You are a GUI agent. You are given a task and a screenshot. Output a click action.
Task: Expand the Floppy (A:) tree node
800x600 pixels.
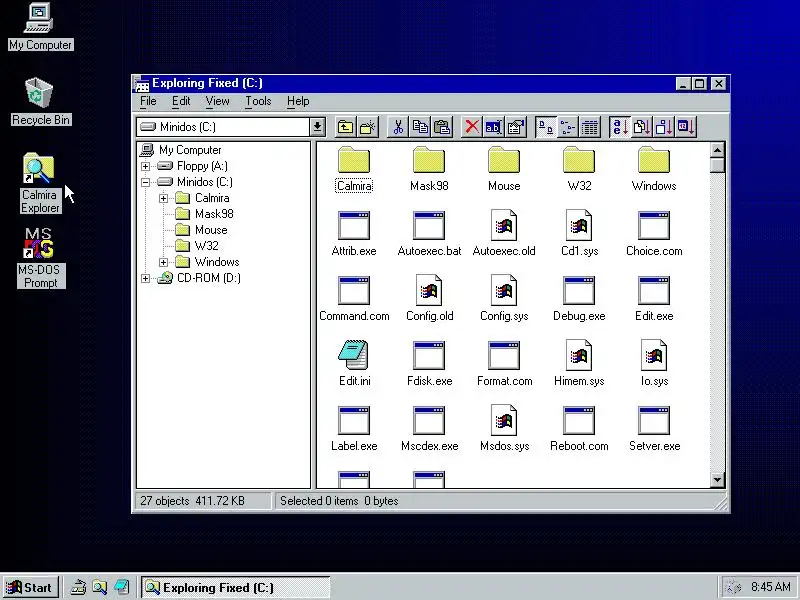(145, 166)
